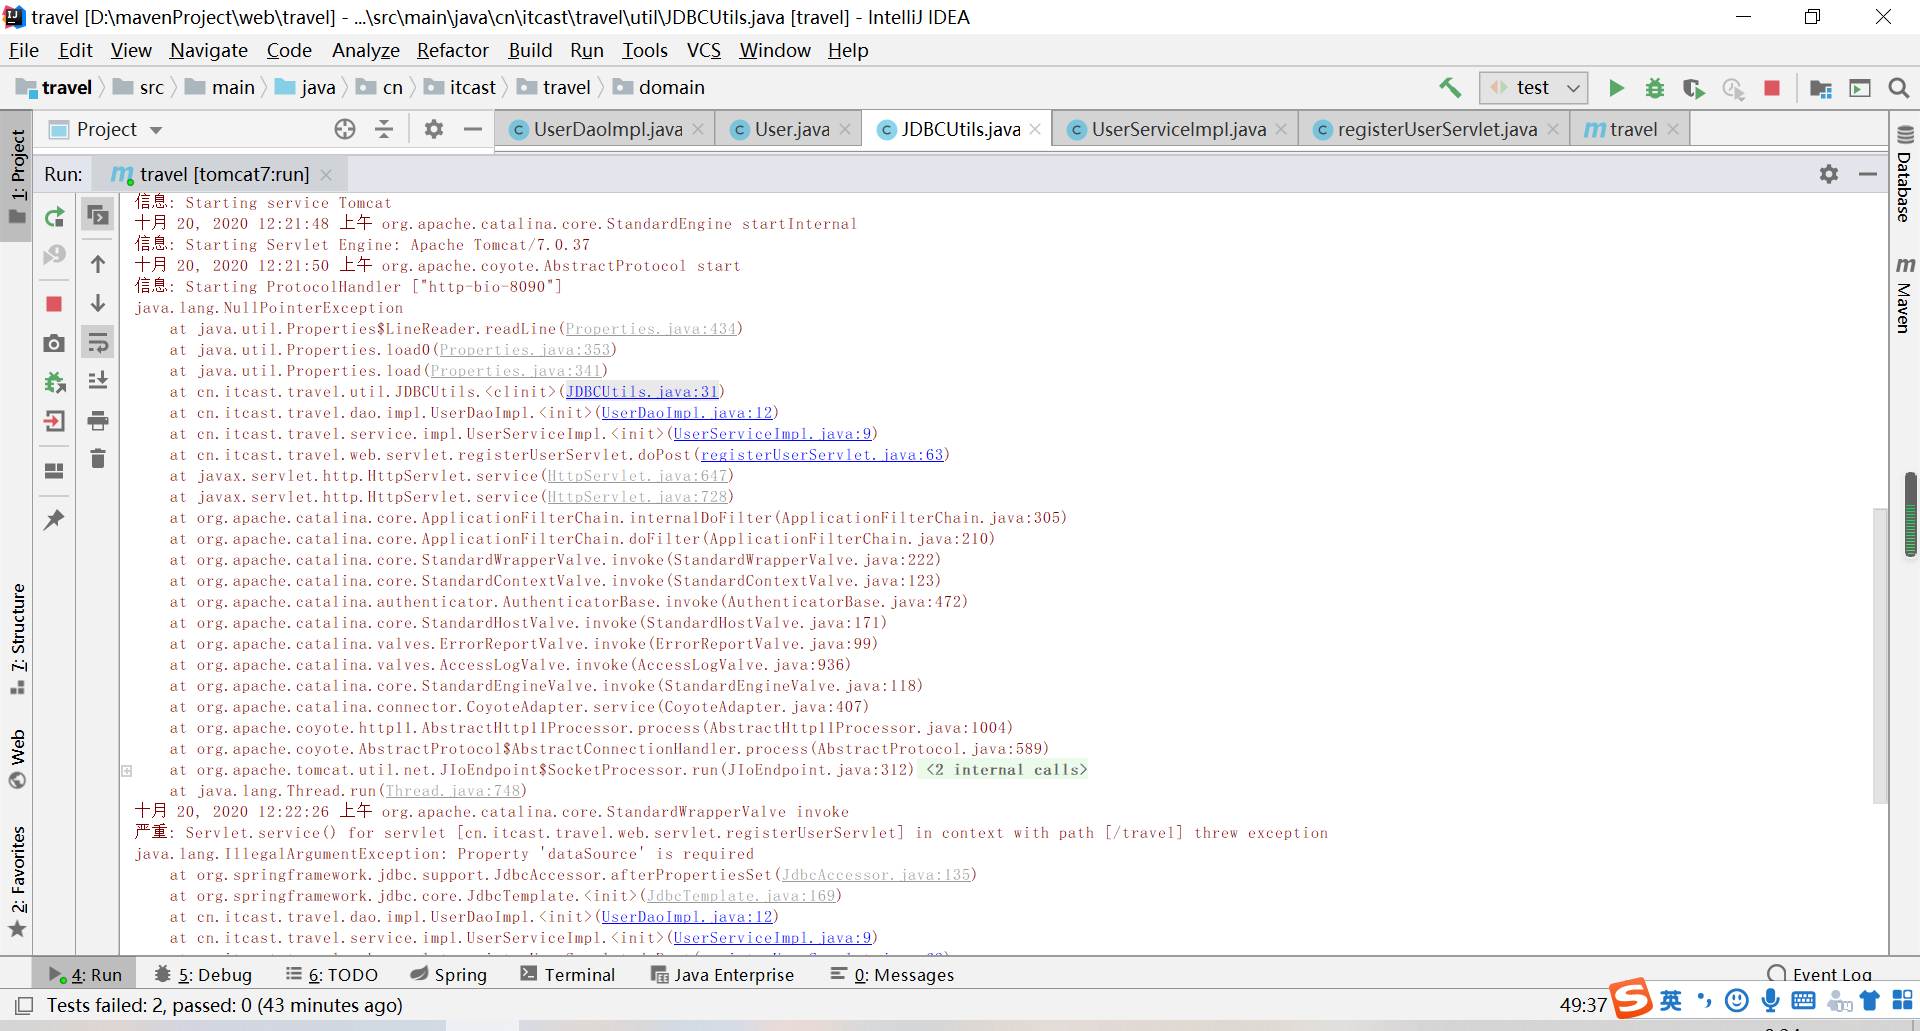Open the registerUserServlet.java:63 link
The width and height of the screenshot is (1920, 1031).
click(x=822, y=455)
